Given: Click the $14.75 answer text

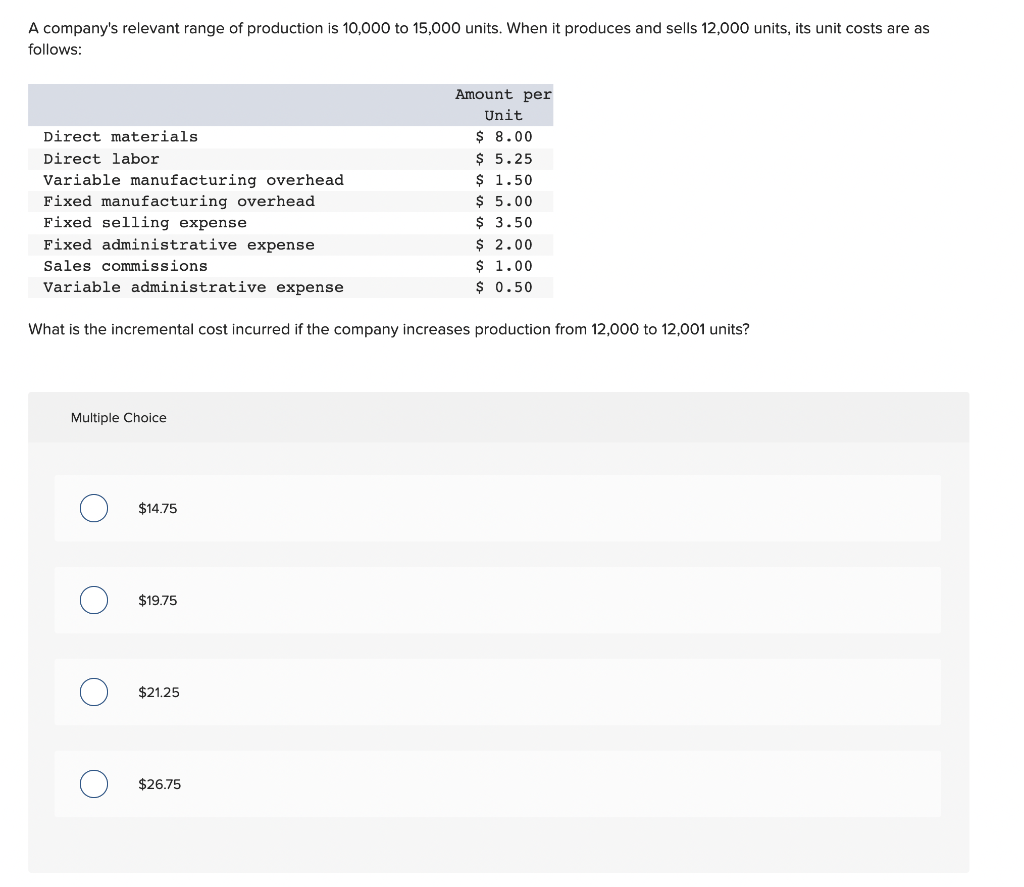Looking at the screenshot, I should (x=157, y=508).
